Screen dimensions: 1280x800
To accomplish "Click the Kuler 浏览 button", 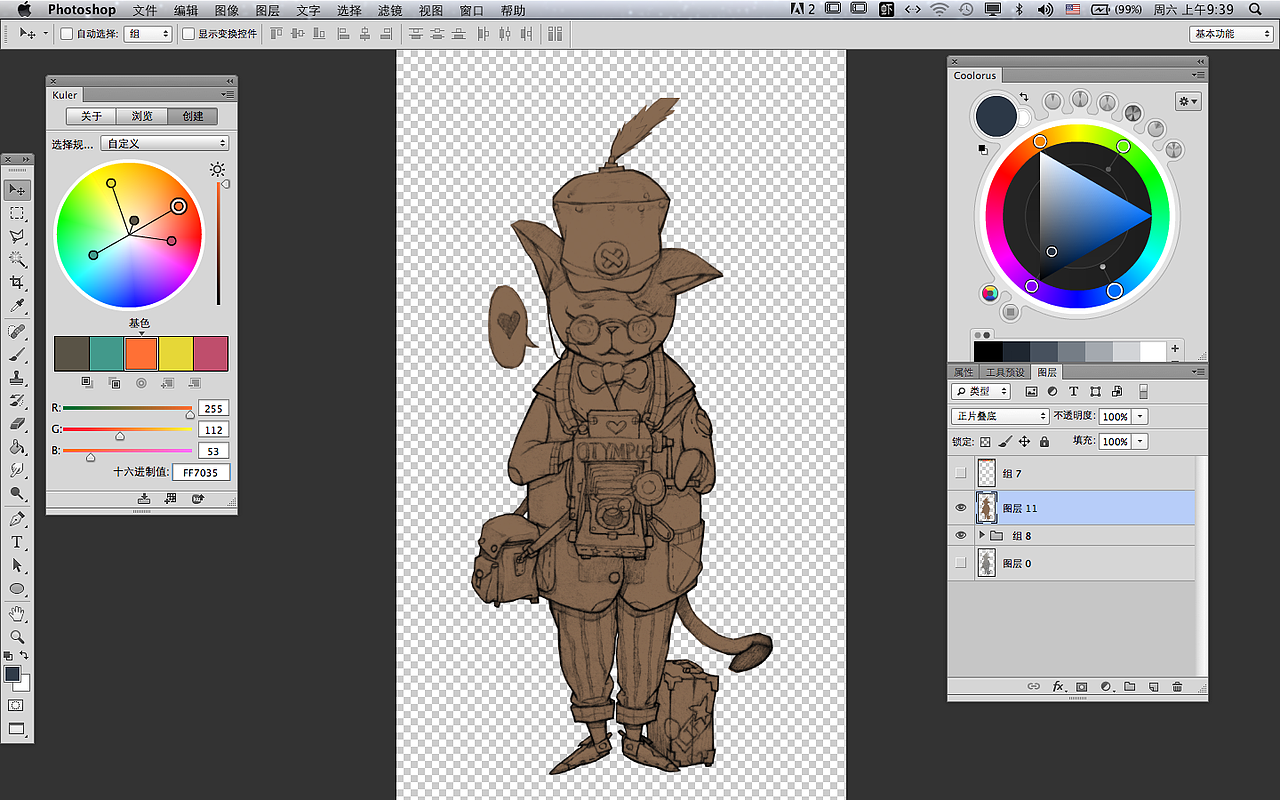I will click(x=142, y=116).
